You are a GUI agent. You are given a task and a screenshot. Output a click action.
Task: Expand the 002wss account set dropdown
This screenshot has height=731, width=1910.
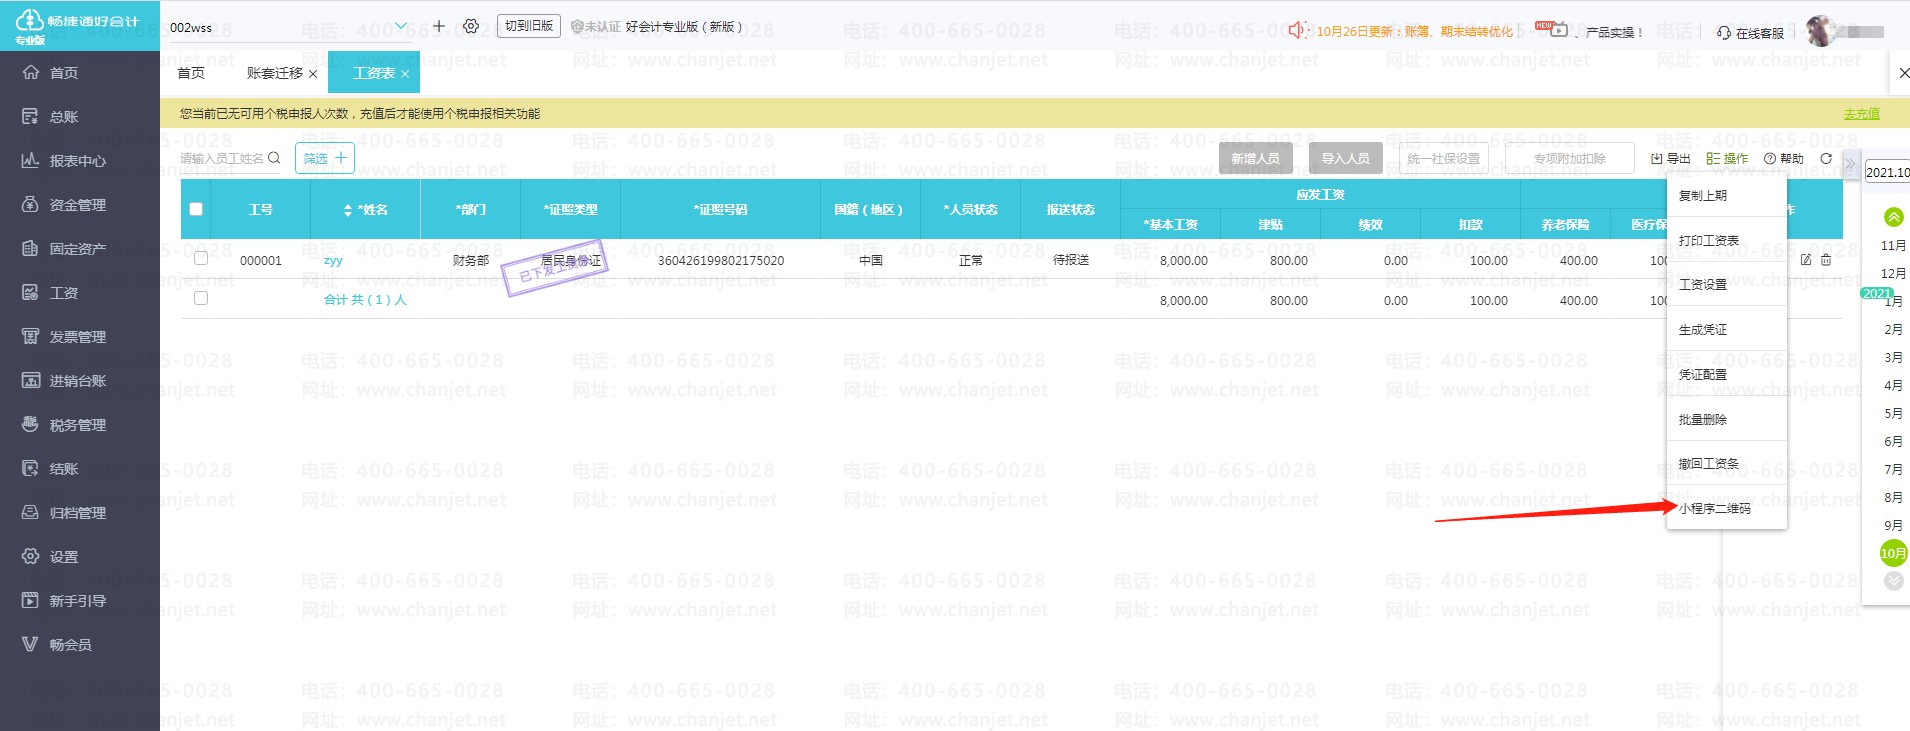[401, 26]
